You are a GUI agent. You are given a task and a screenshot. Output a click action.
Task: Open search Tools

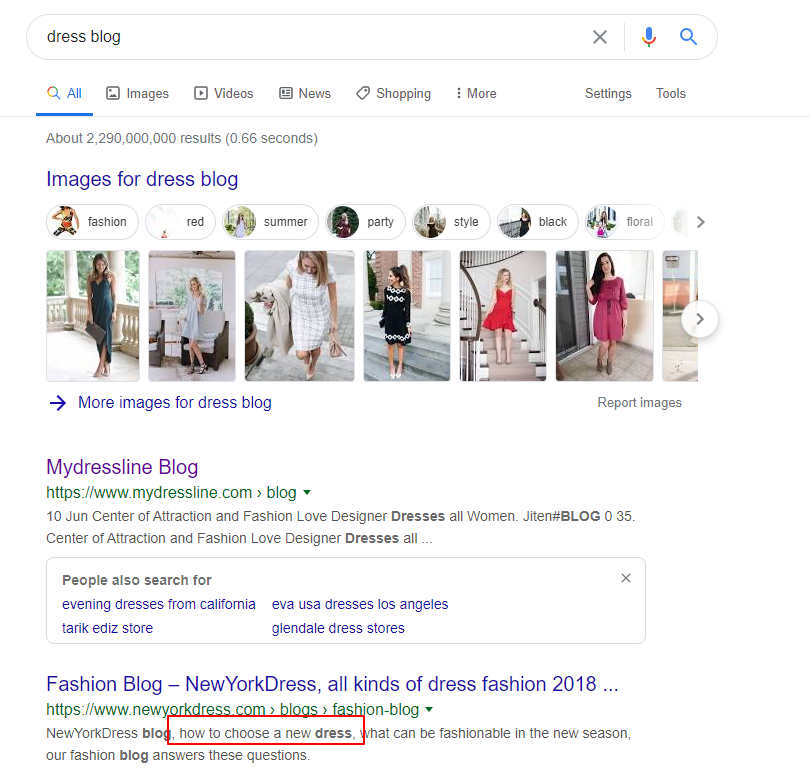[x=671, y=93]
